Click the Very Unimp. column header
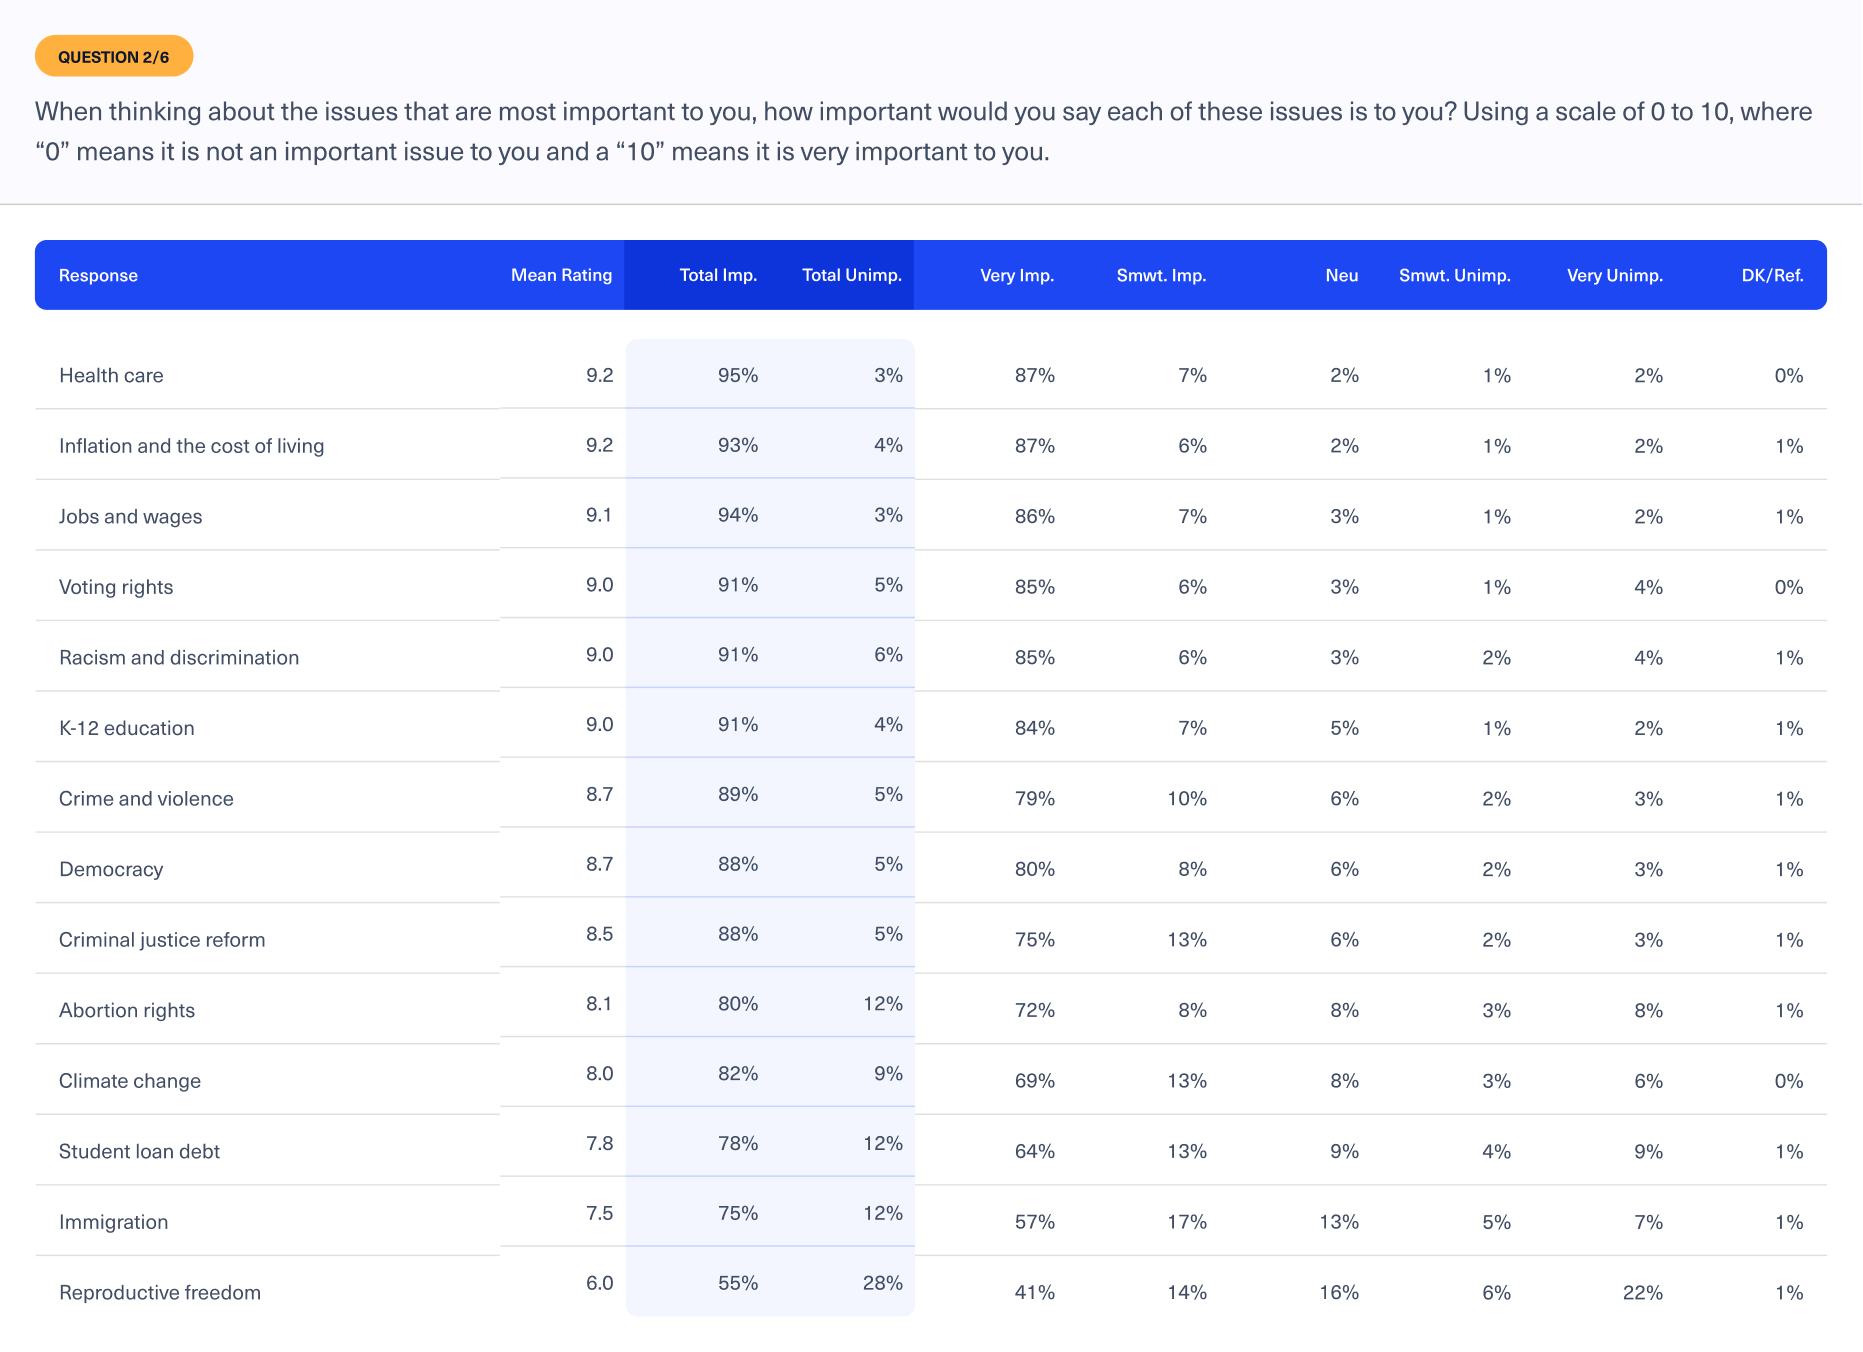The height and width of the screenshot is (1352, 1863). point(1614,276)
